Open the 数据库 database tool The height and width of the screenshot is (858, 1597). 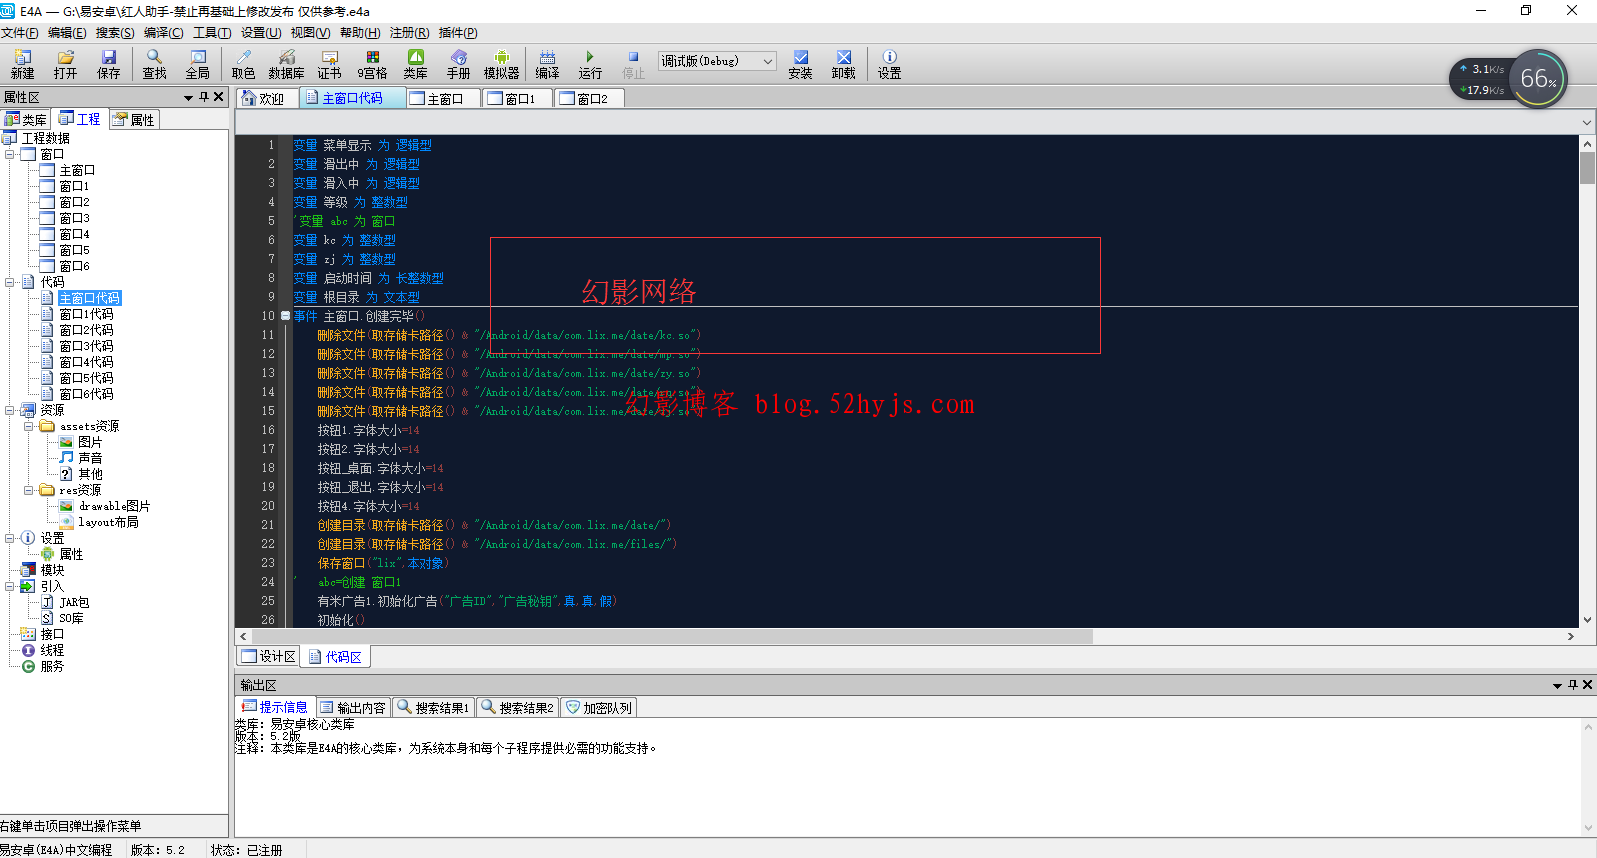point(286,64)
